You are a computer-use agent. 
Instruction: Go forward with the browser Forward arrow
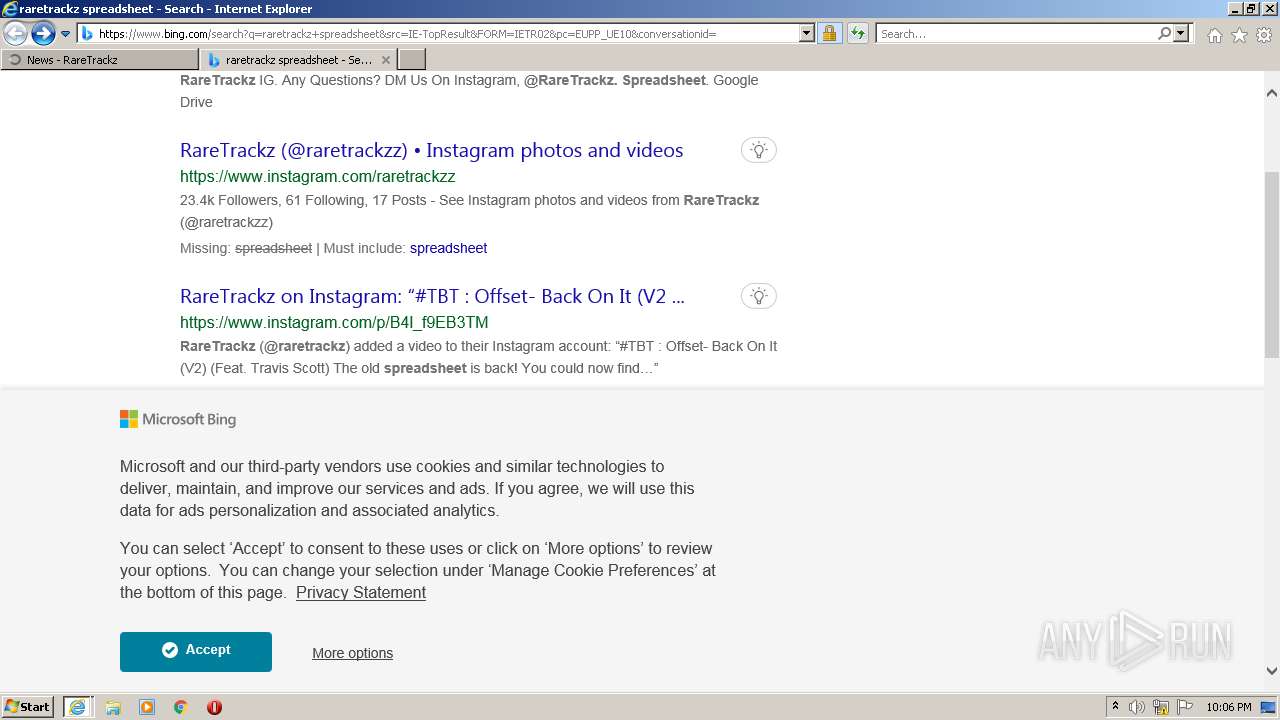[43, 34]
